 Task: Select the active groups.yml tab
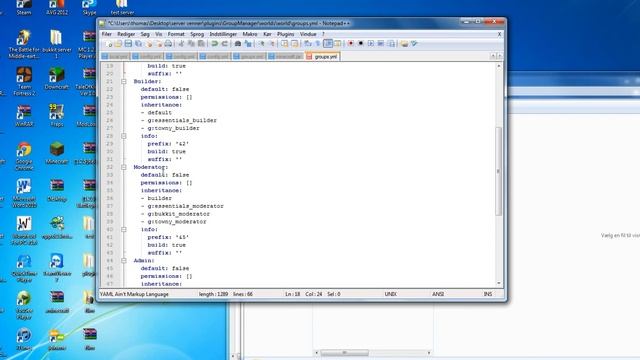click(x=322, y=56)
